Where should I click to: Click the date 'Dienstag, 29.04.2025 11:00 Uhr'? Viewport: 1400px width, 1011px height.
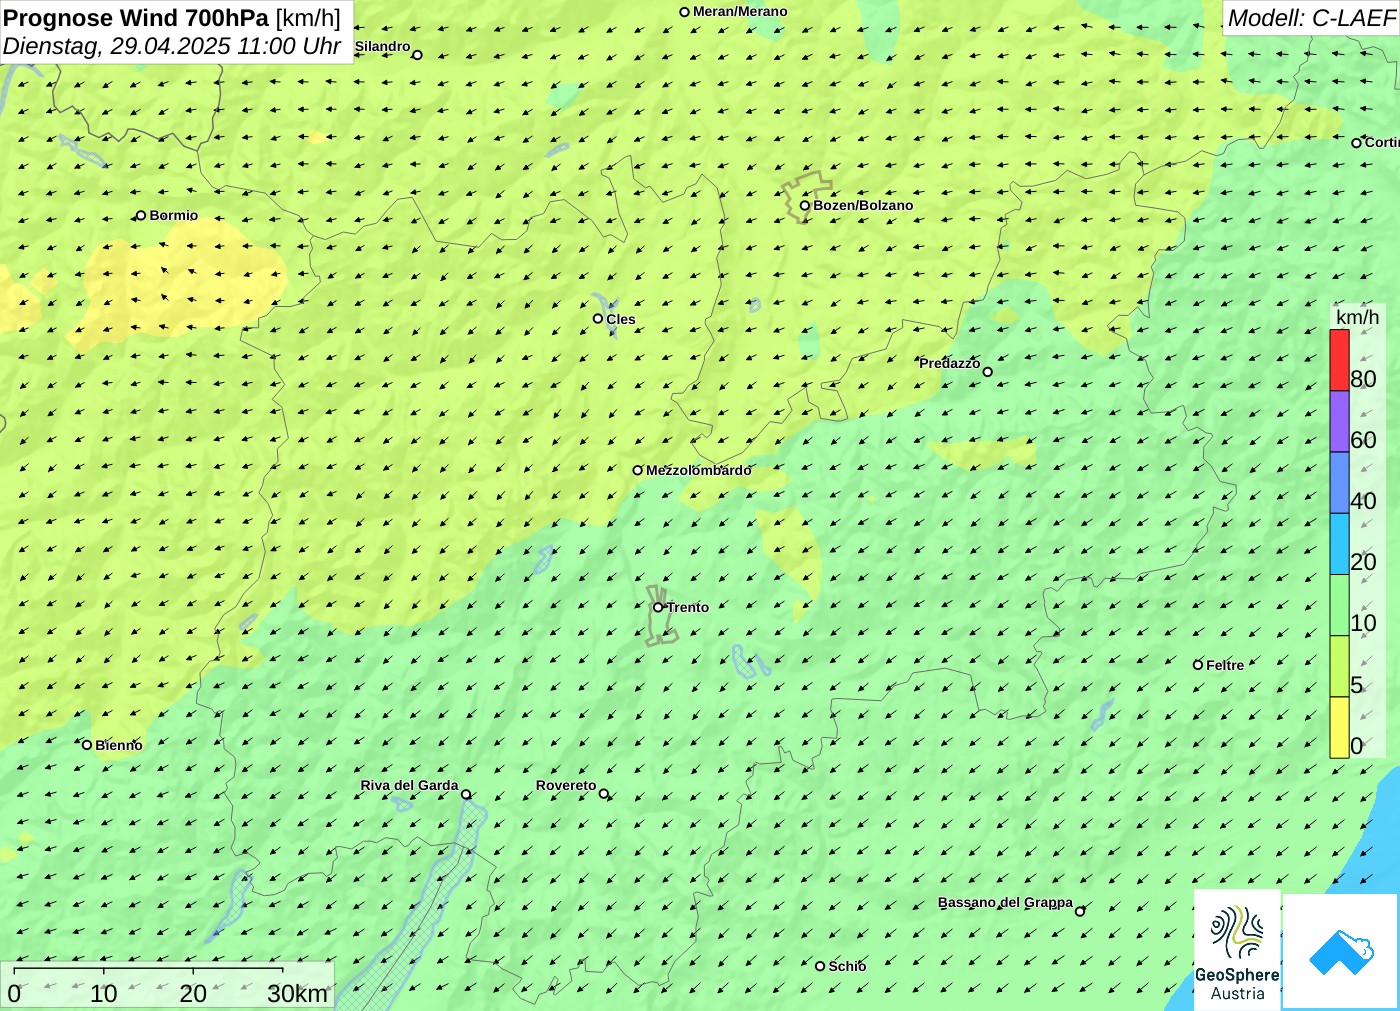click(172, 46)
